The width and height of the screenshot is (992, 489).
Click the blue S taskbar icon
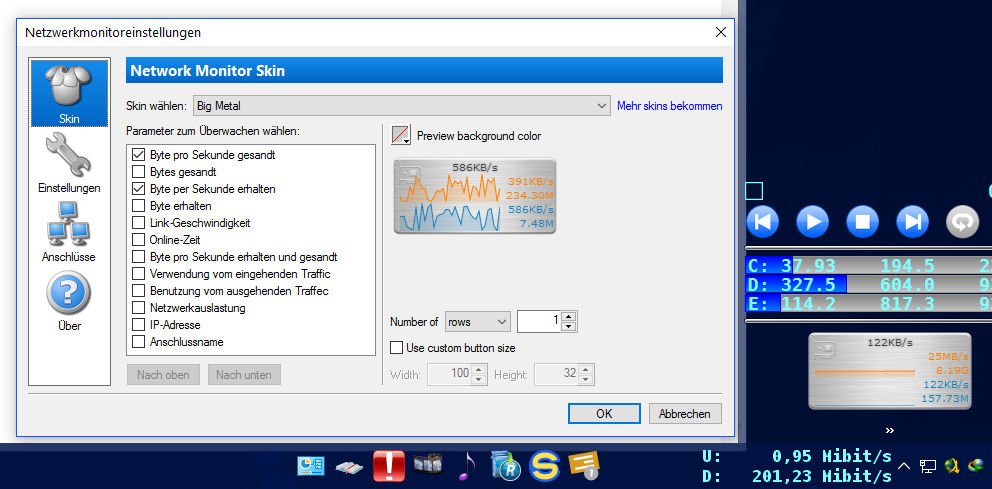tap(544, 466)
